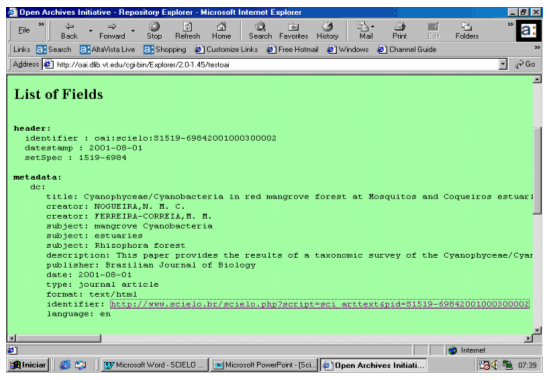Image resolution: width=549 pixels, height=380 pixels.
Task: Click the greyed-out Edit toolbar button
Action: tap(433, 31)
